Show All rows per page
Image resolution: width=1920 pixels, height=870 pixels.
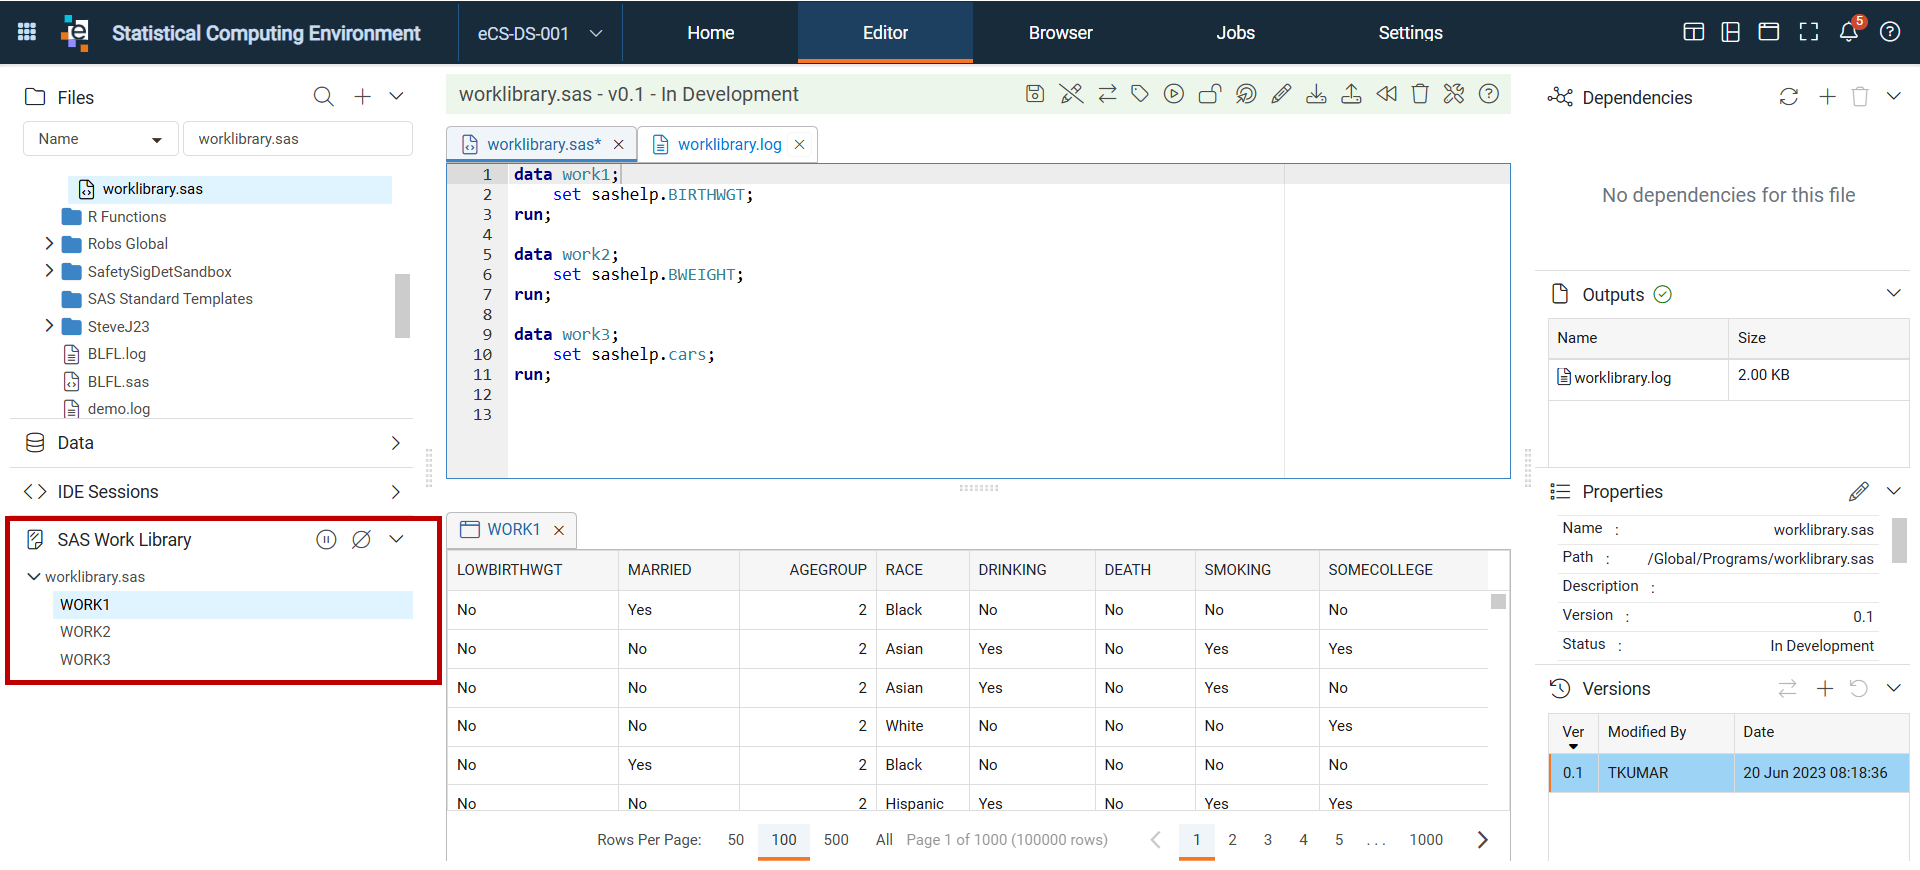click(x=884, y=840)
